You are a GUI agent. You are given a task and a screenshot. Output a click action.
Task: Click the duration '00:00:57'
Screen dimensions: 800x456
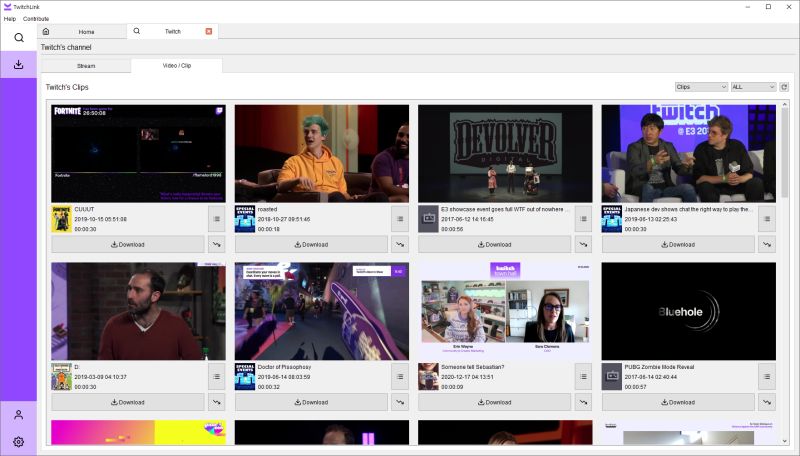pyautogui.click(x=635, y=387)
